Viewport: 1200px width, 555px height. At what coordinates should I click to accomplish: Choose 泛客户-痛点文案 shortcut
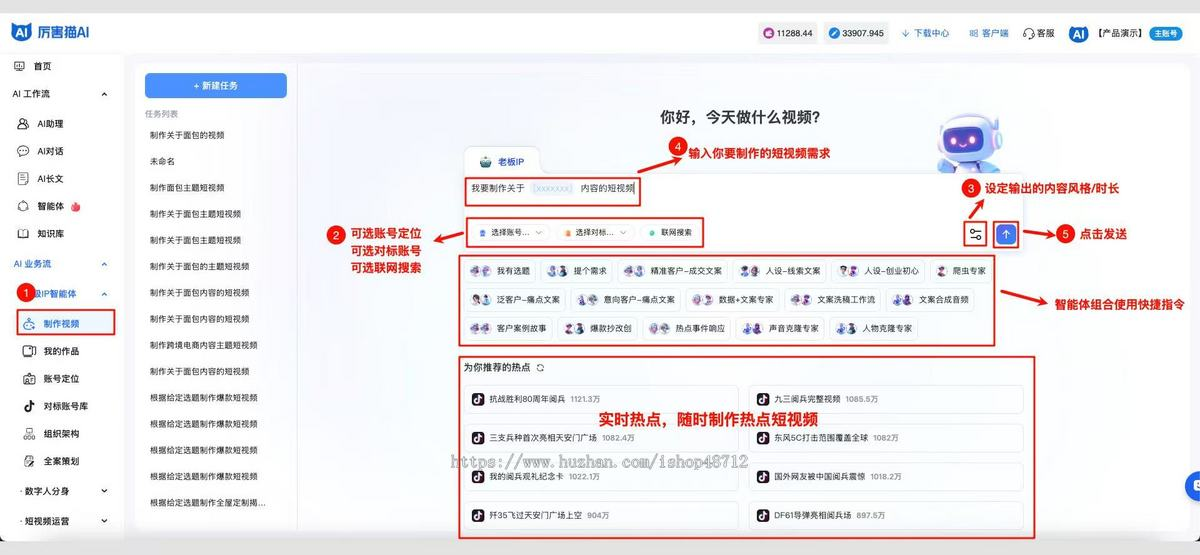click(x=515, y=299)
